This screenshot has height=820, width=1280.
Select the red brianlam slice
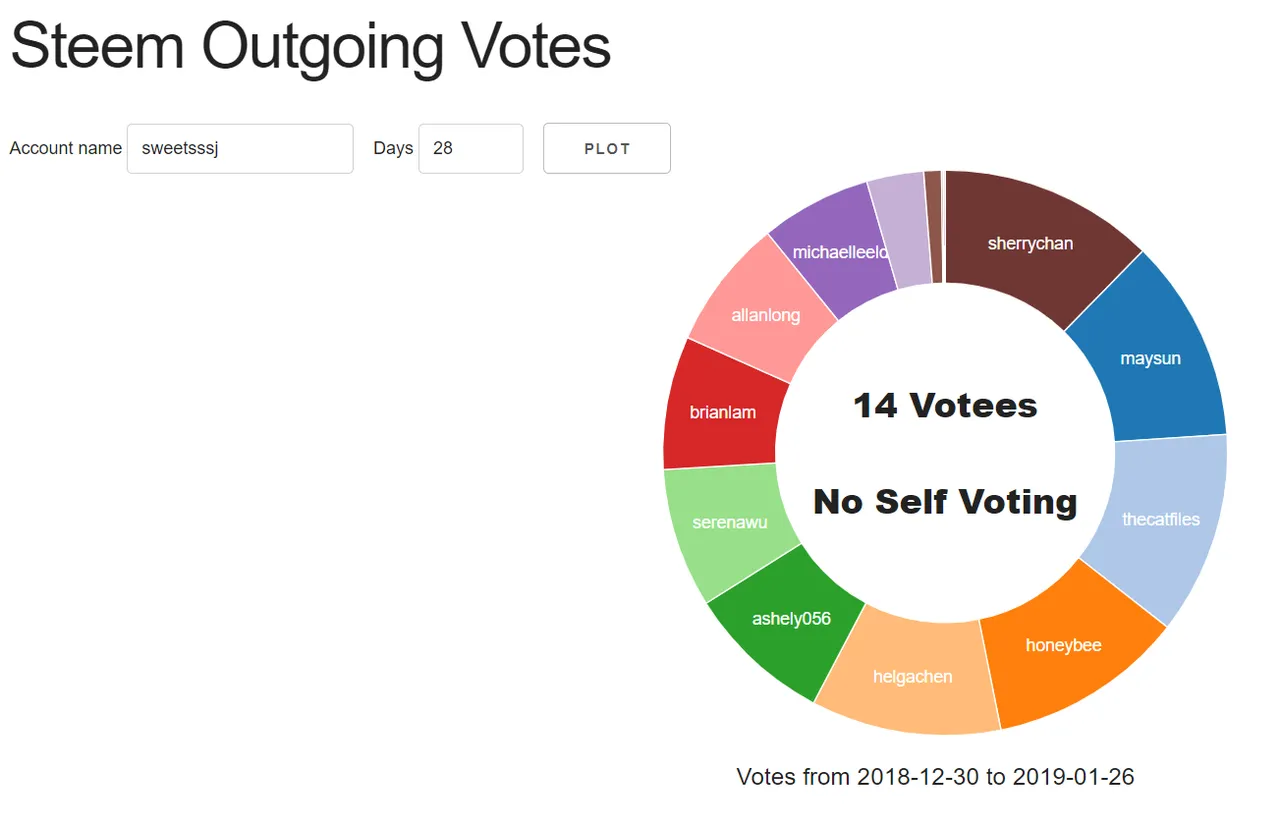click(722, 412)
